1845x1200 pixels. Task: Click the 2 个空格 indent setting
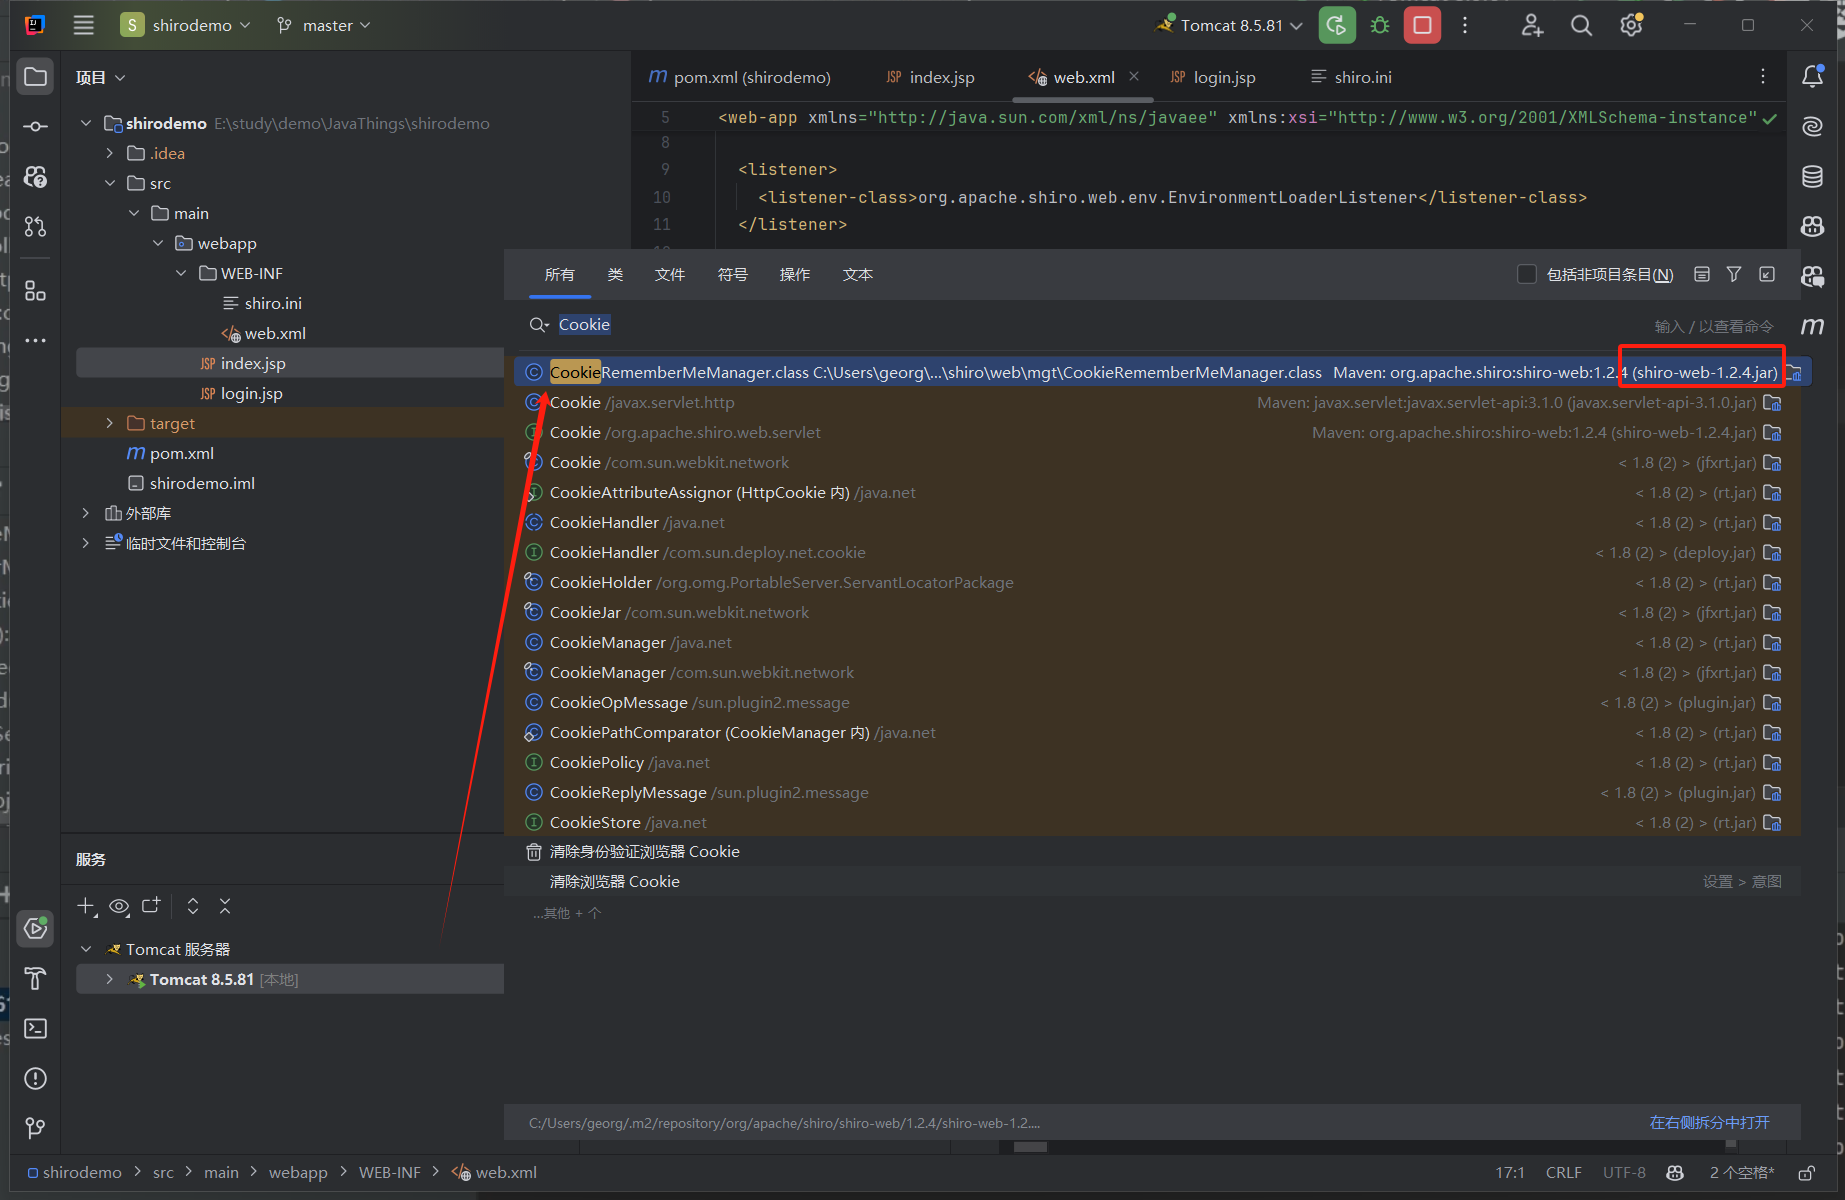1741,1173
